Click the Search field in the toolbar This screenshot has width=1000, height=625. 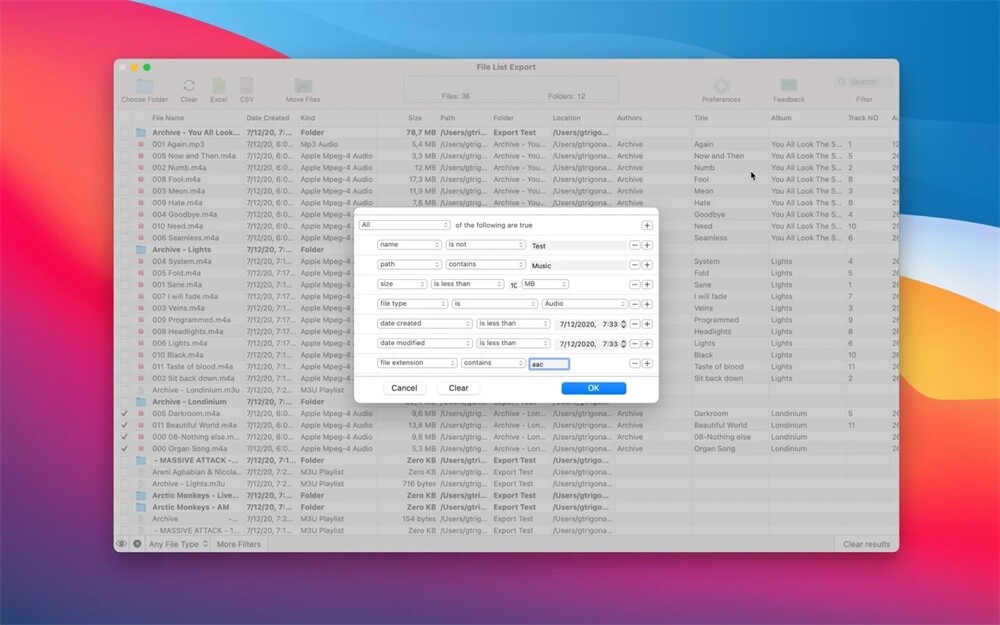(865, 82)
